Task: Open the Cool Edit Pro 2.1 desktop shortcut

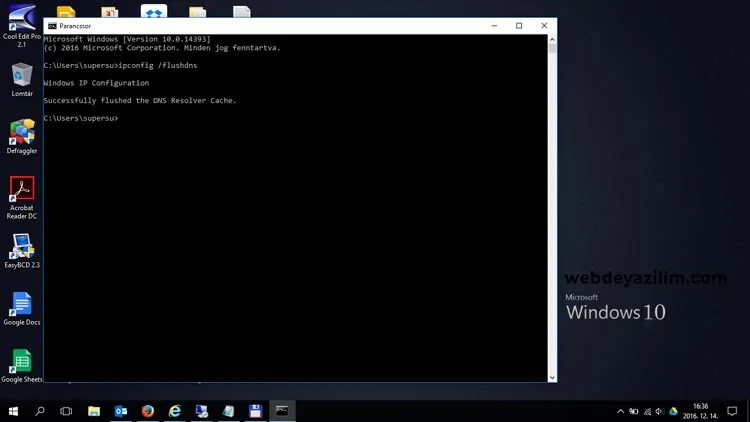Action: pyautogui.click(x=22, y=25)
